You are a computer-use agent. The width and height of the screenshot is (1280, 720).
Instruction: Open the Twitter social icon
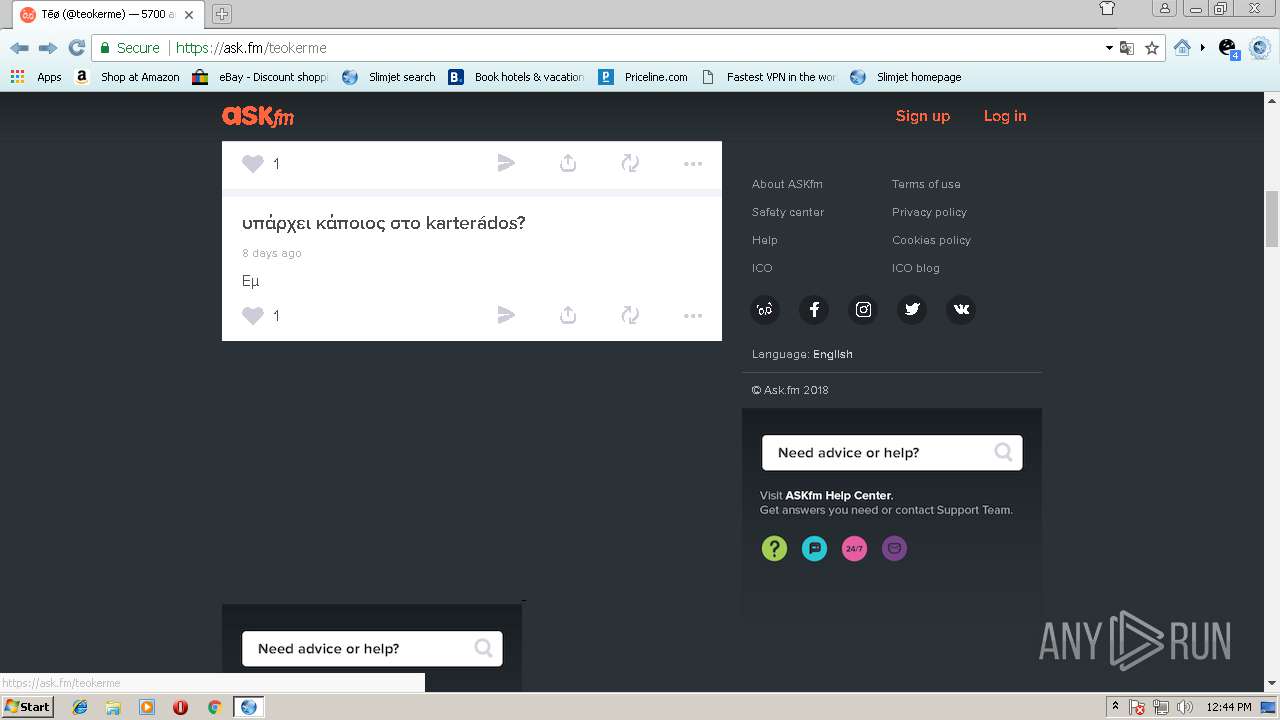click(x=912, y=310)
